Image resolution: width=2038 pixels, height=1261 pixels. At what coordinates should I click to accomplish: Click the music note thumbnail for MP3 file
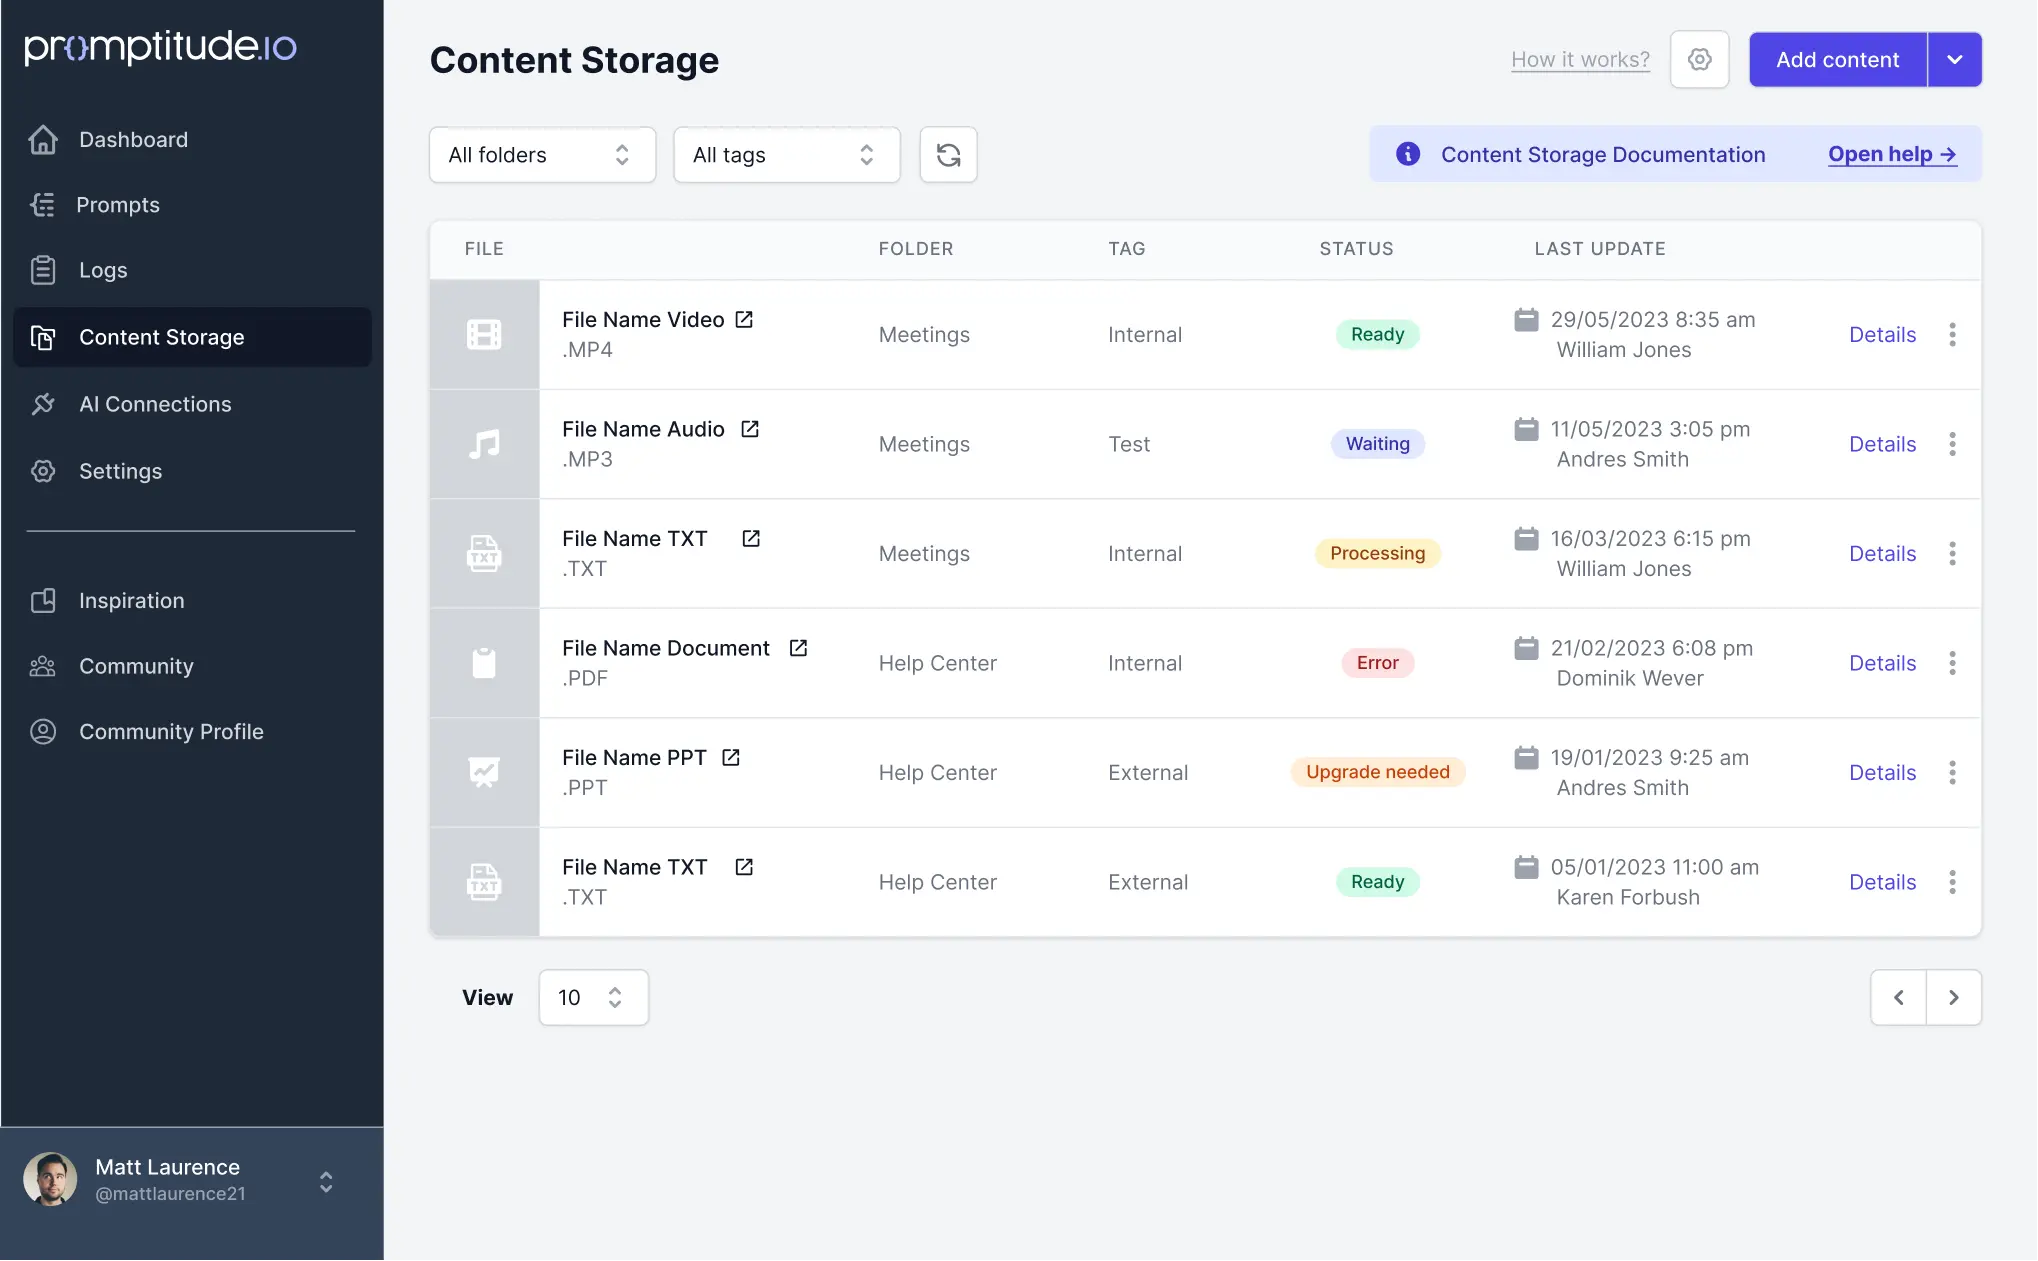[484, 444]
